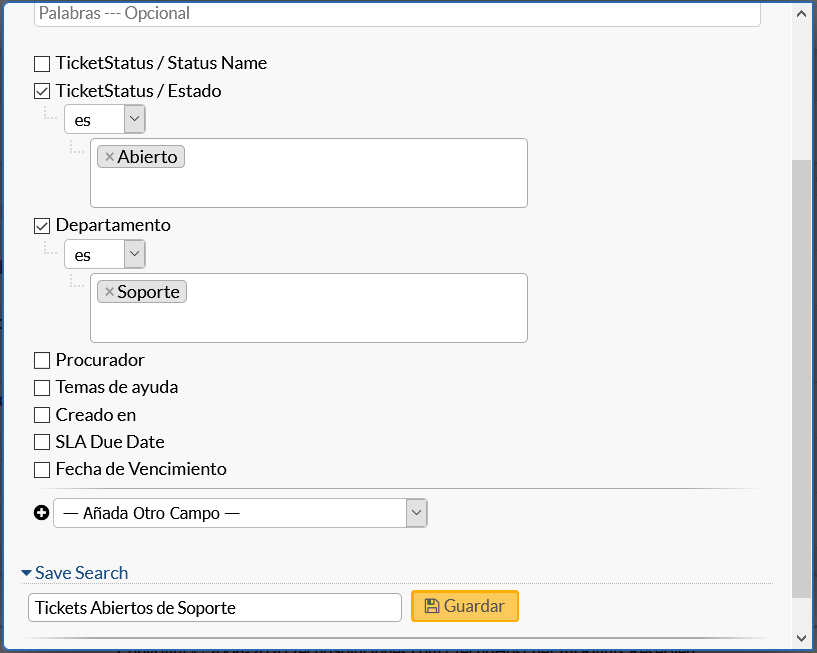Image resolution: width=817 pixels, height=653 pixels.
Task: Check the Procurador checkbox
Action: point(42,360)
